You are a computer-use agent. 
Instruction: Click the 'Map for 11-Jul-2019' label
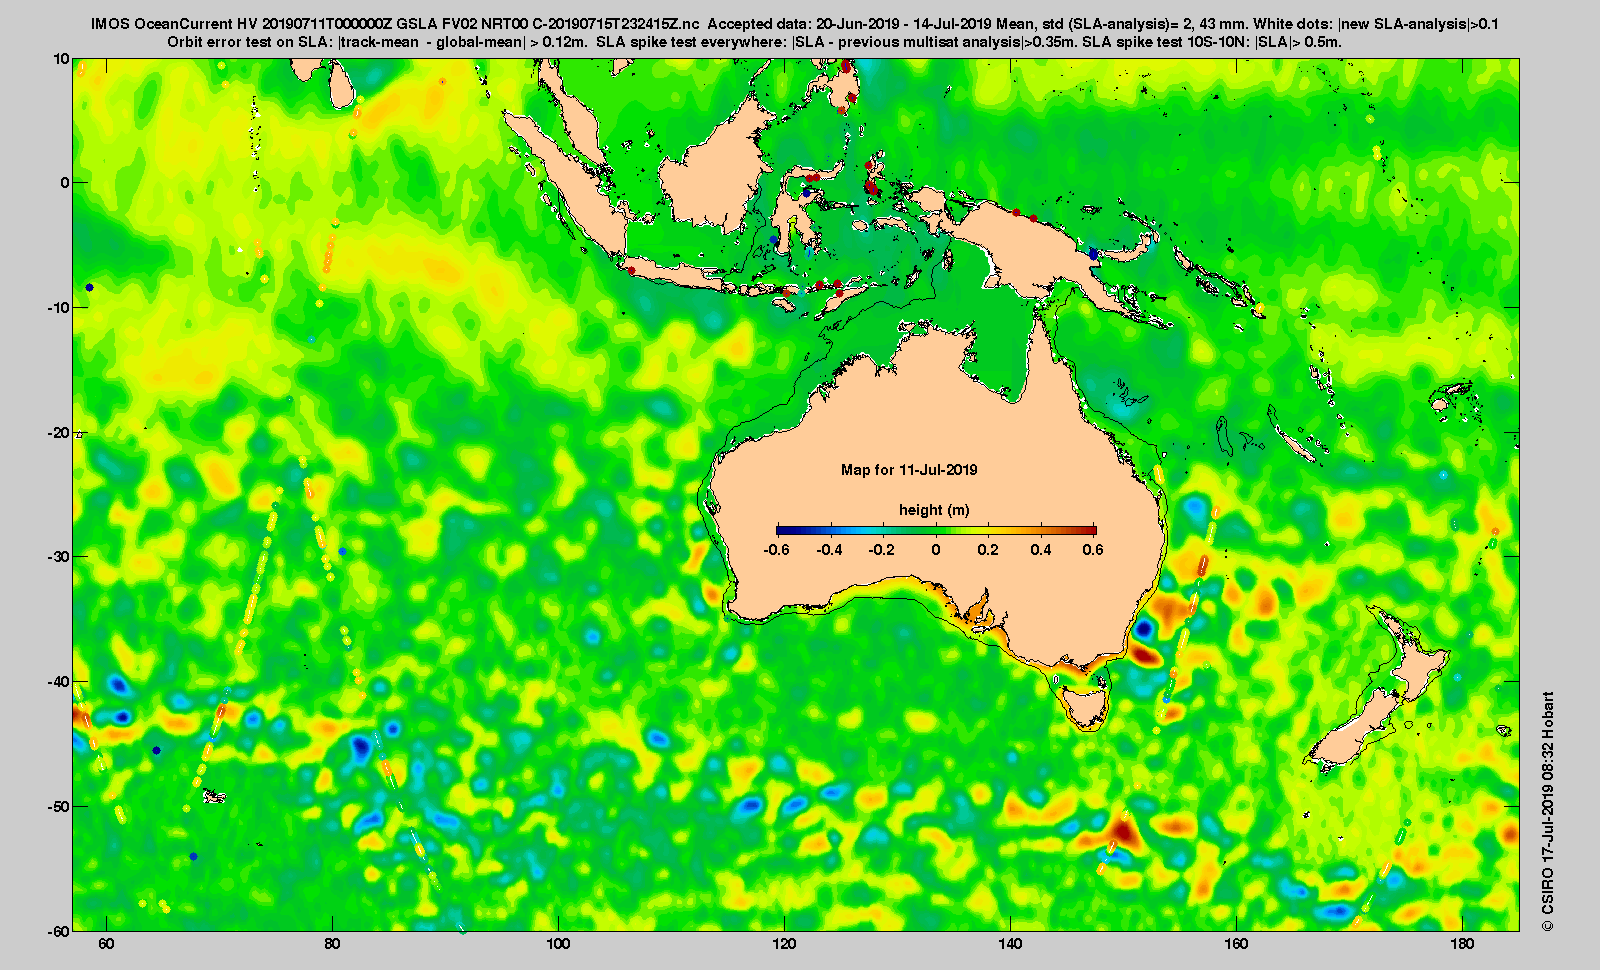click(909, 470)
